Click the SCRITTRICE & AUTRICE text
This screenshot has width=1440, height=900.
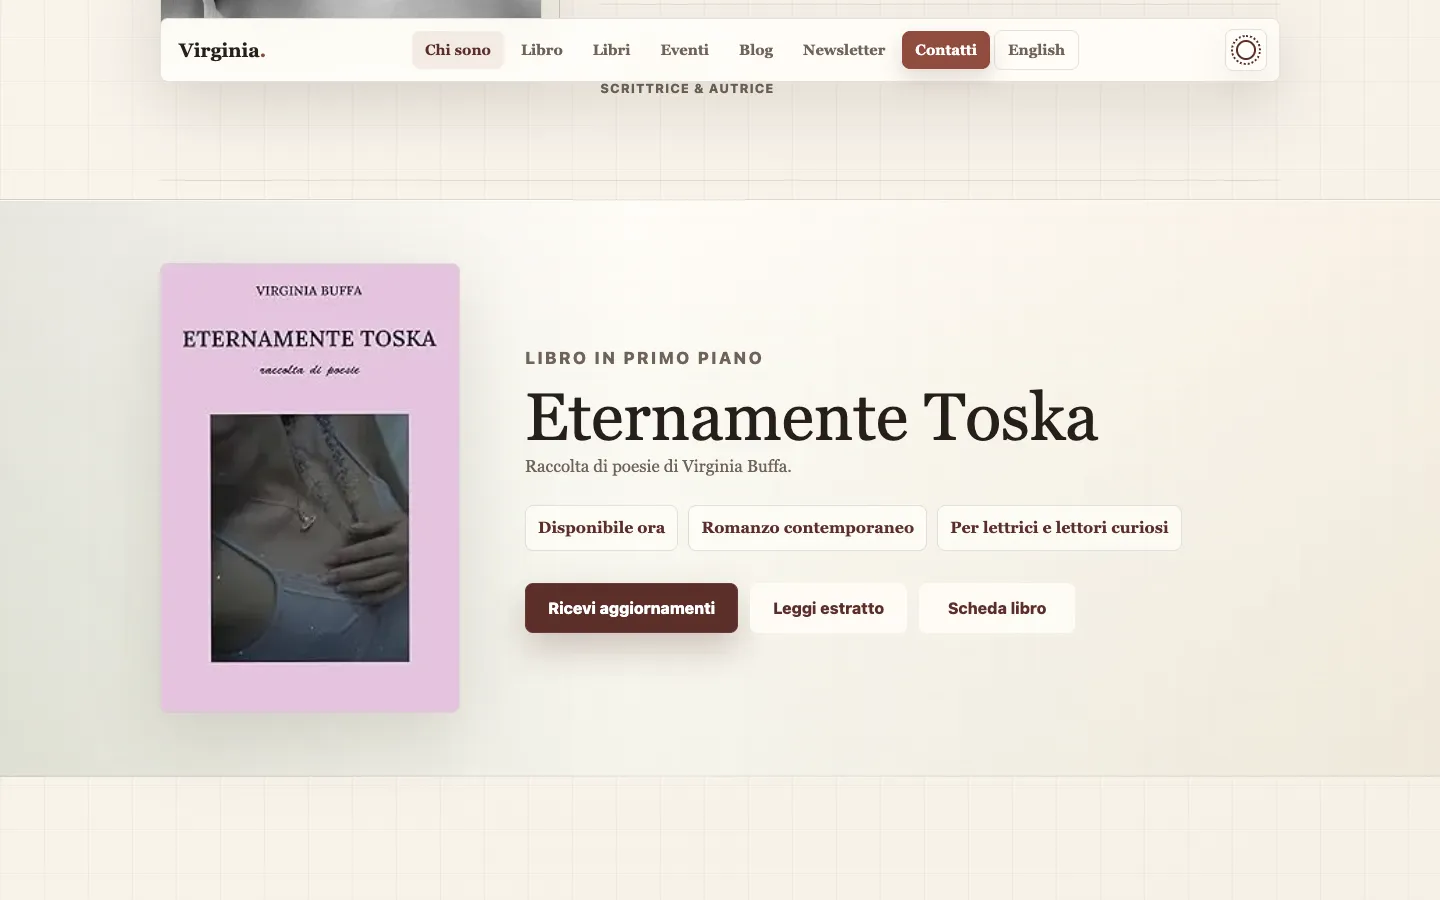pos(687,89)
